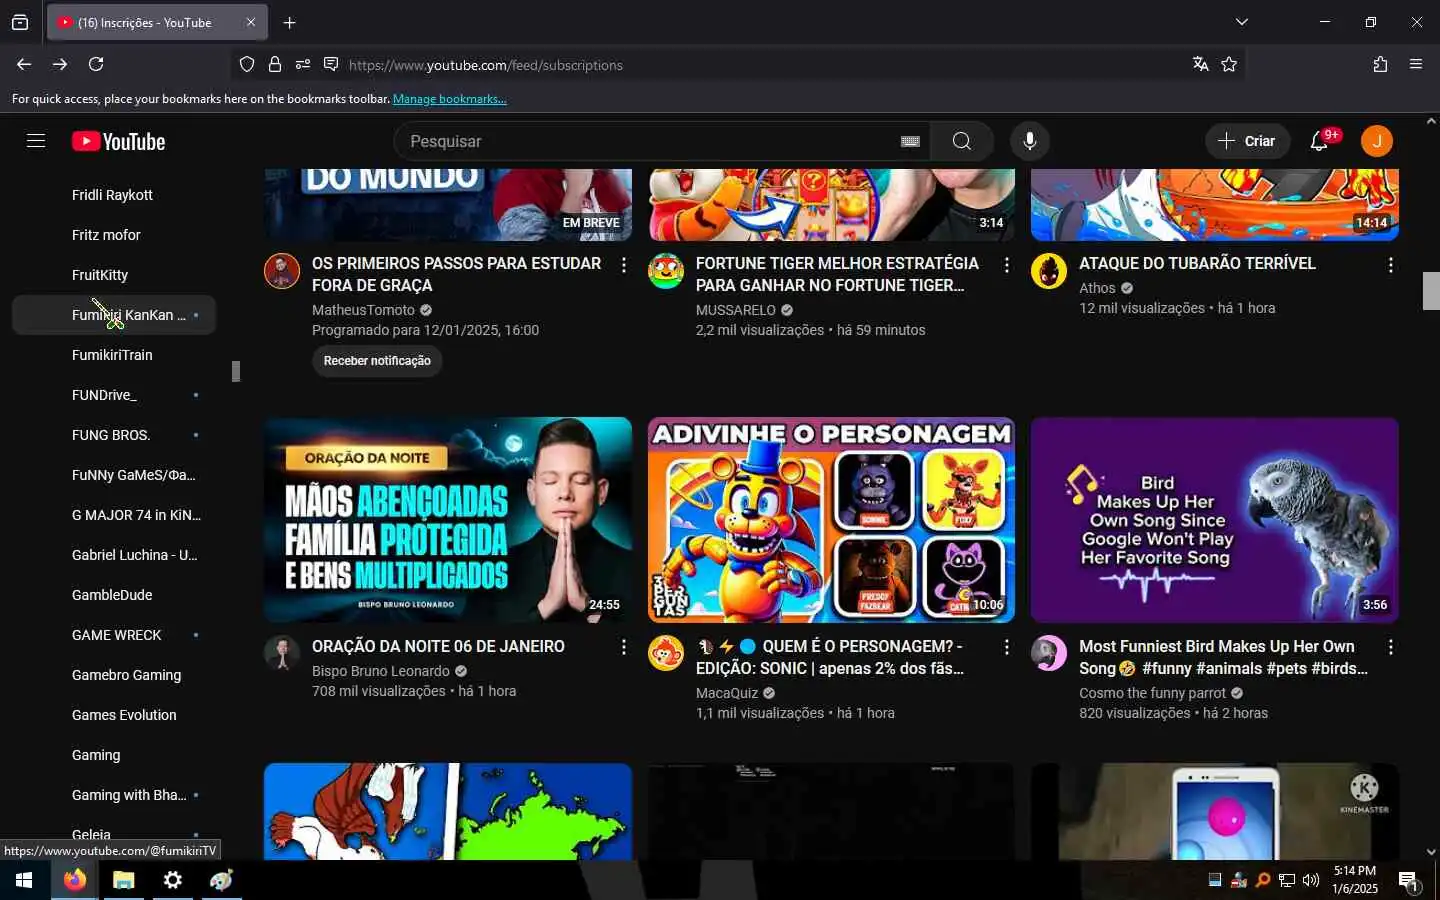Image resolution: width=1440 pixels, height=900 pixels.
Task: Open Firefox extensions puzzle icon
Action: 1380,64
